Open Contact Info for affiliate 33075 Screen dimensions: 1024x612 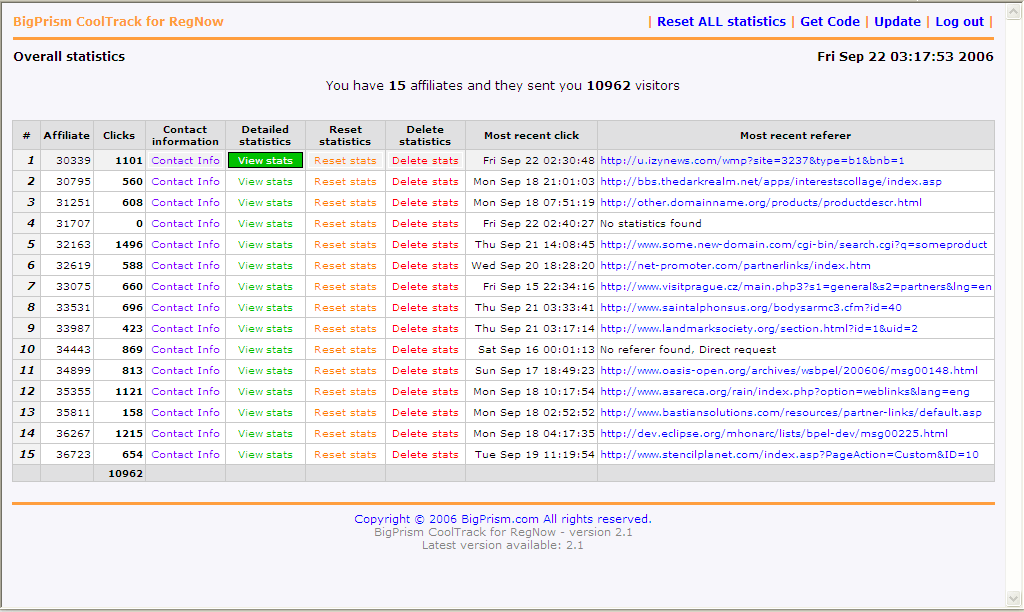[x=185, y=286]
